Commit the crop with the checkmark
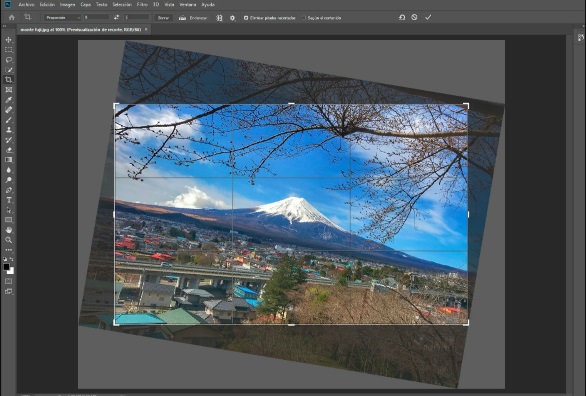 pos(428,17)
